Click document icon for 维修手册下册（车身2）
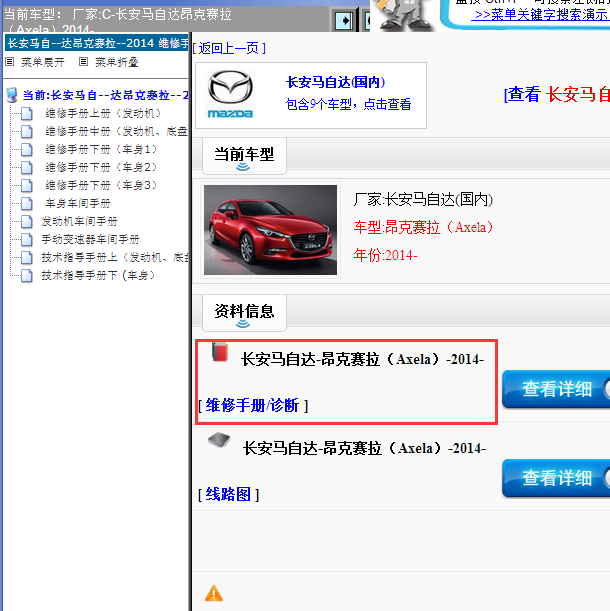Image resolution: width=610 pixels, height=611 pixels. (27, 167)
